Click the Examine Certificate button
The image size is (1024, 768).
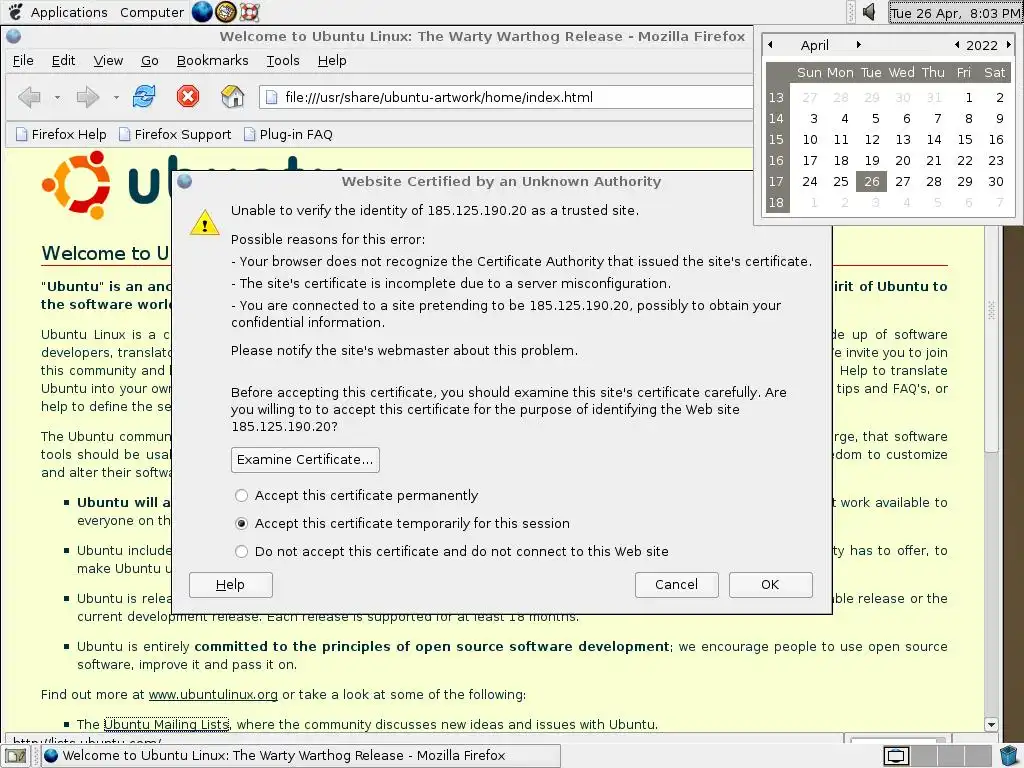click(305, 460)
